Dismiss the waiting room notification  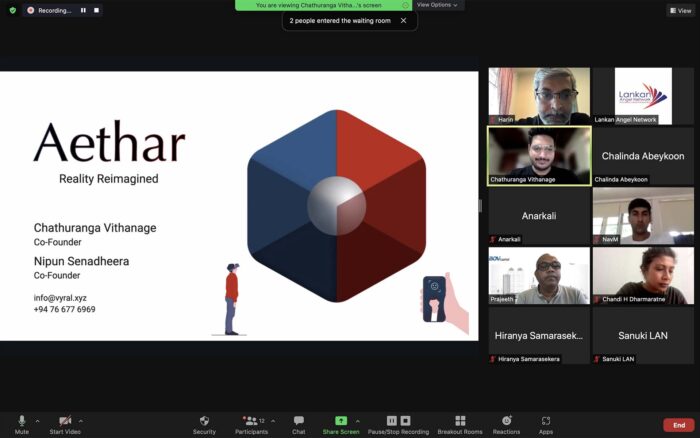tap(403, 20)
